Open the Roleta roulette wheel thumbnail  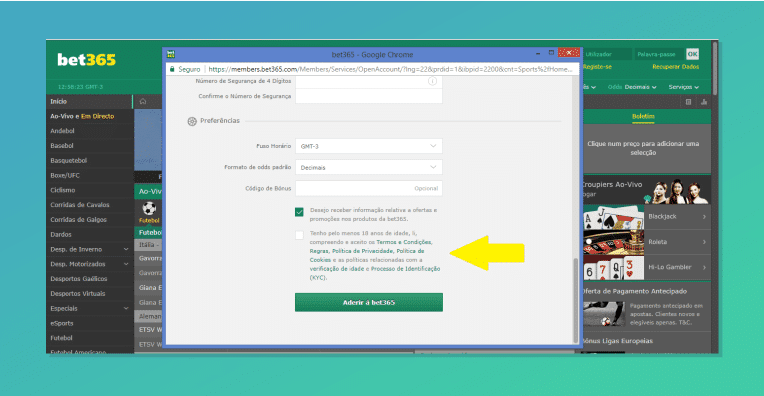pyautogui.click(x=613, y=243)
